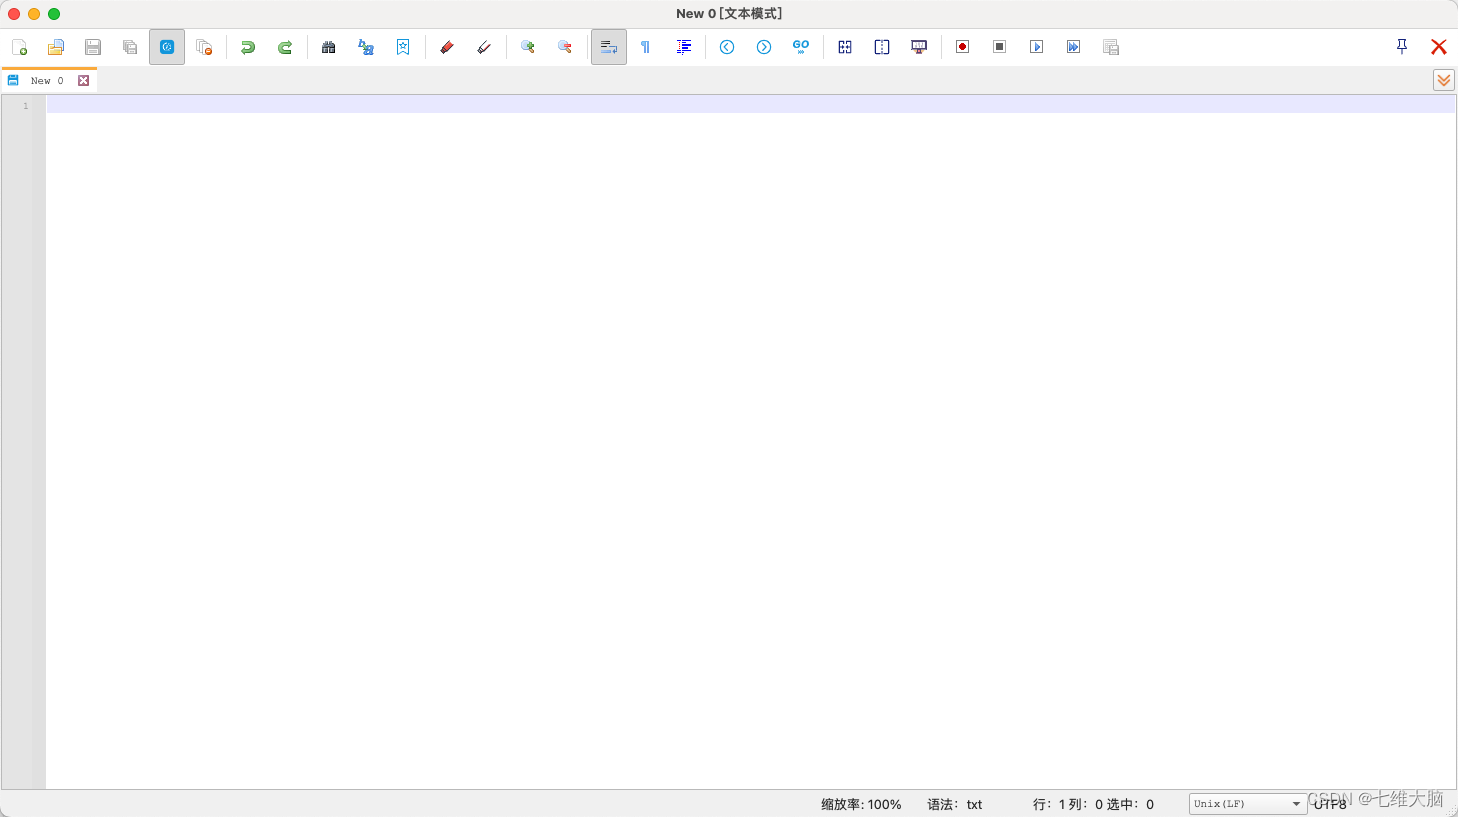Pin the toolbar
The width and height of the screenshot is (1458, 817).
point(1401,46)
